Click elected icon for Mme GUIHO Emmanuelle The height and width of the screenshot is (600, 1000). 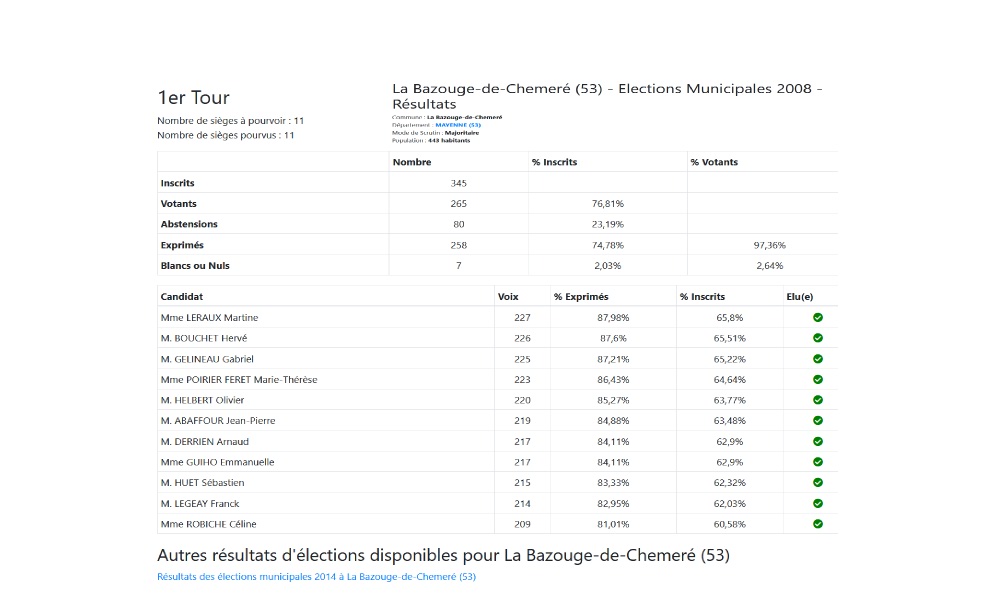pos(818,462)
